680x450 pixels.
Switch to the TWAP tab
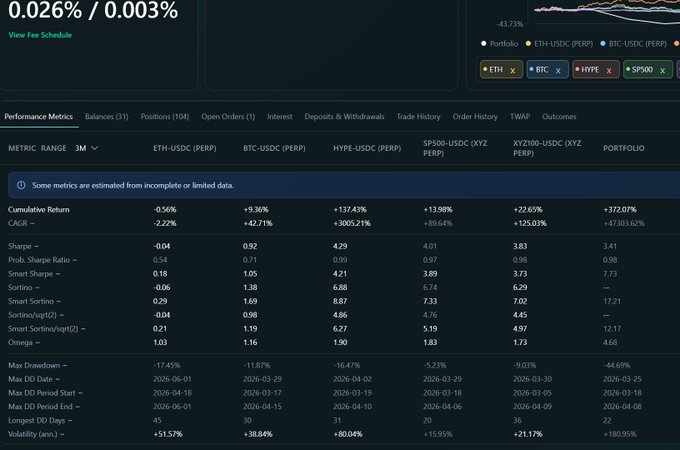[520, 117]
